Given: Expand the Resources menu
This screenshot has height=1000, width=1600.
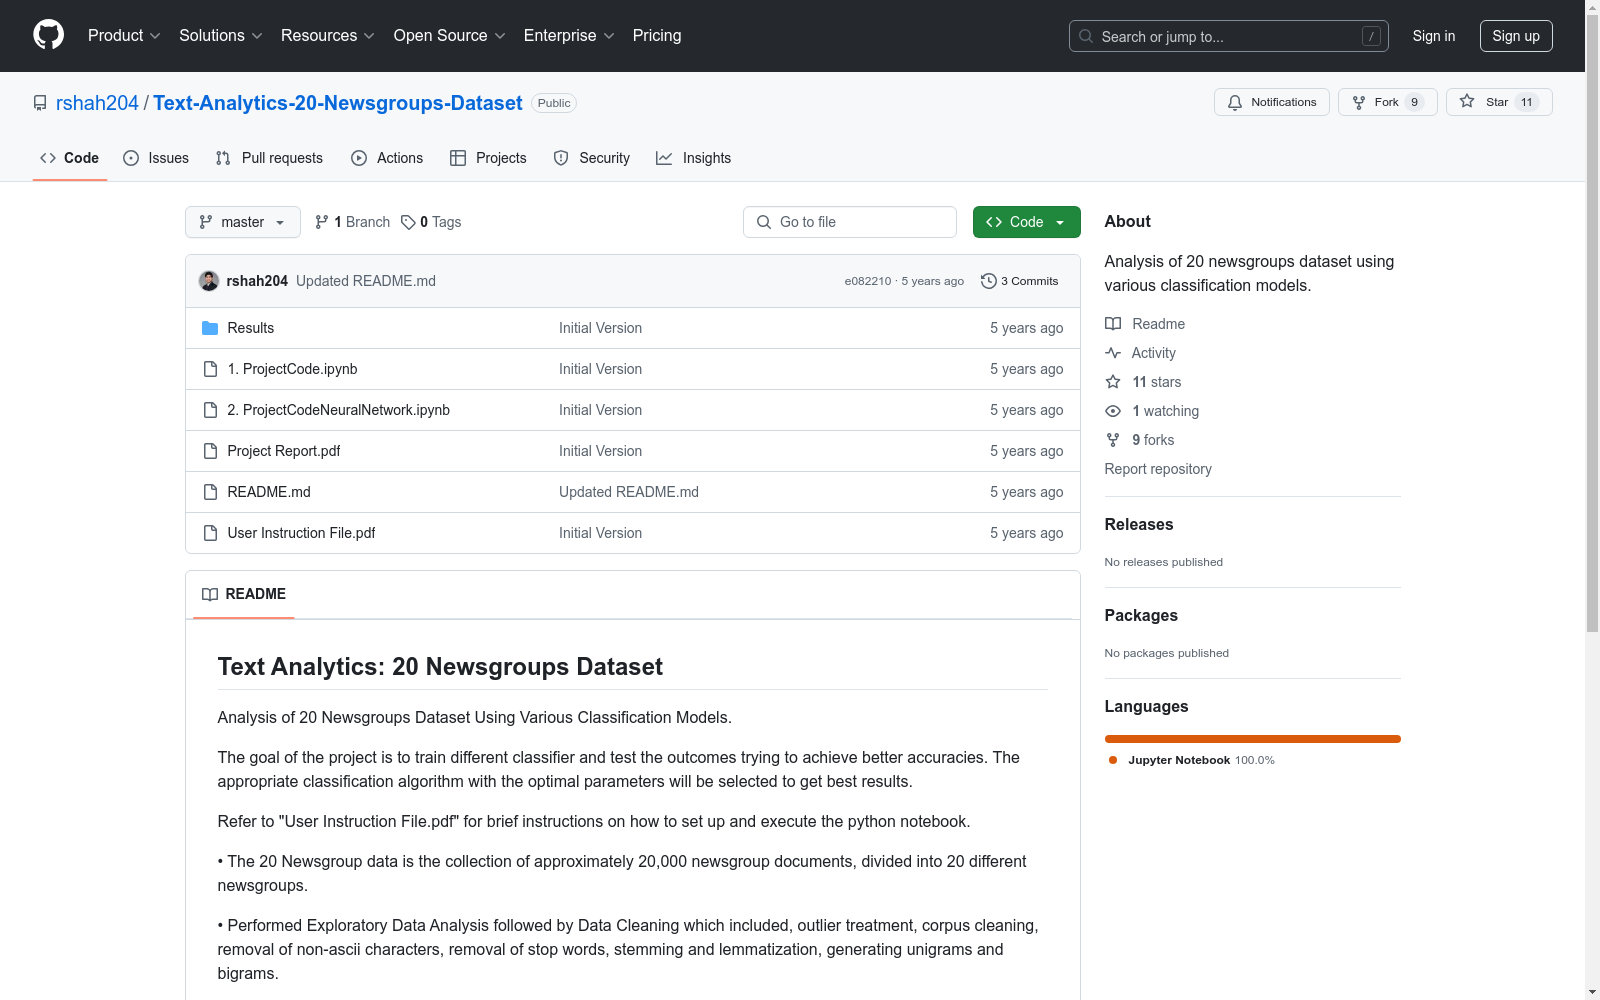Looking at the screenshot, I should [x=328, y=36].
